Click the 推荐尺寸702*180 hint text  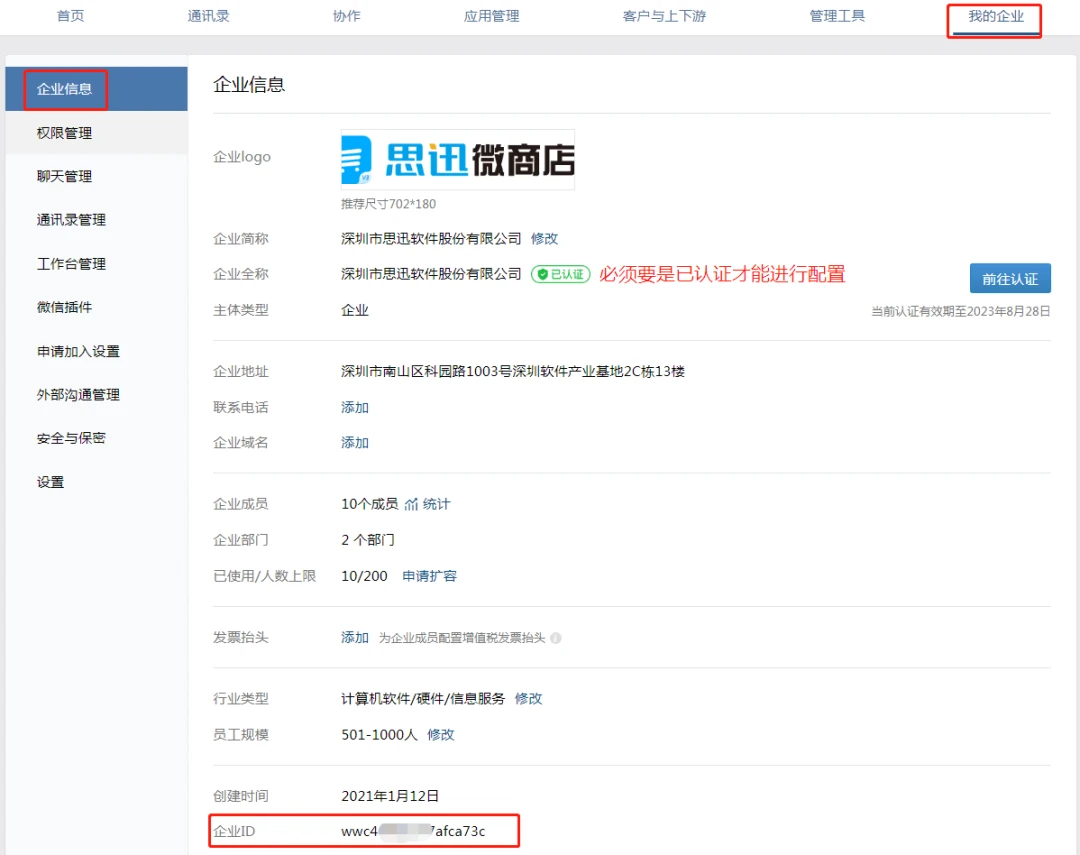[x=388, y=204]
